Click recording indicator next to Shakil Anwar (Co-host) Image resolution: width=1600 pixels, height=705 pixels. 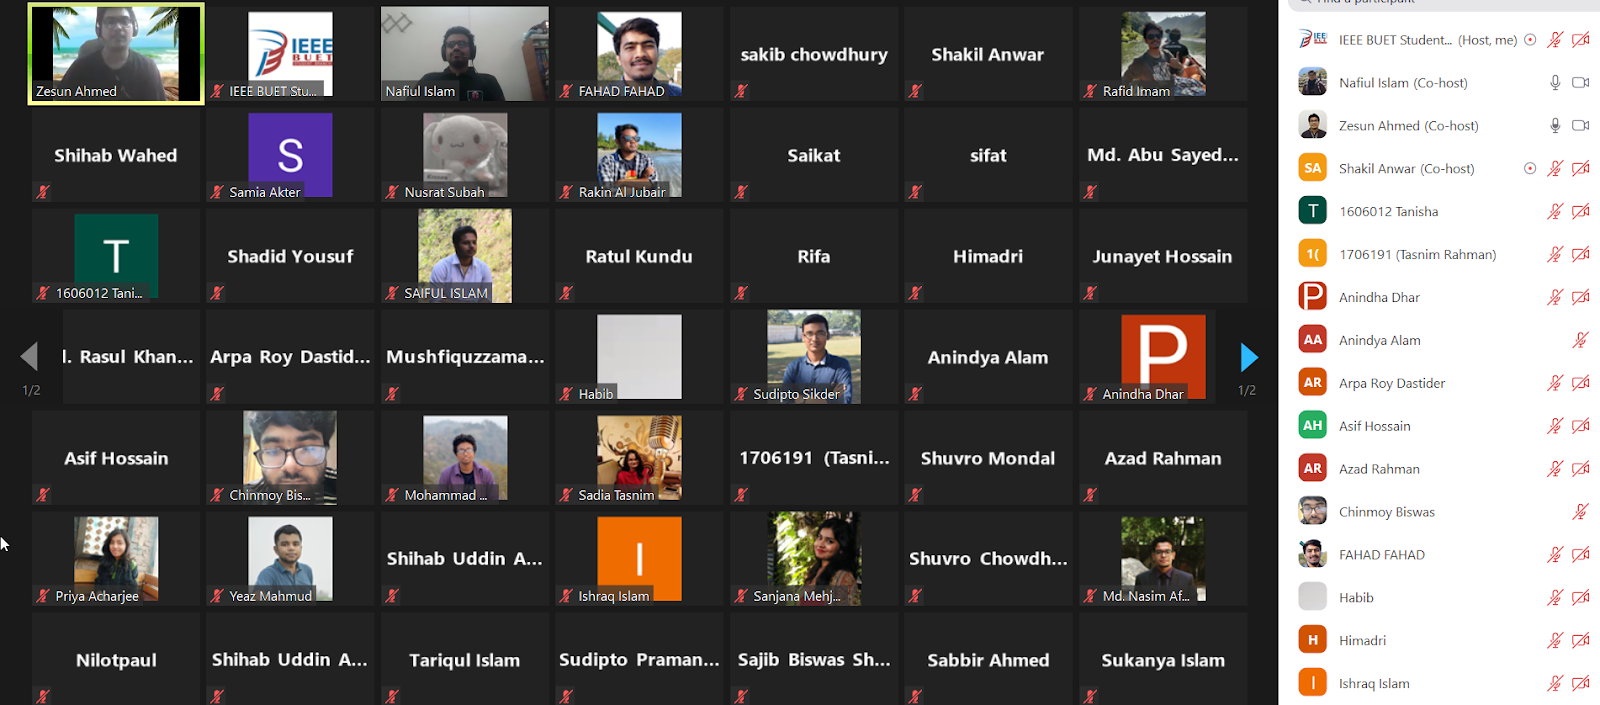1530,168
